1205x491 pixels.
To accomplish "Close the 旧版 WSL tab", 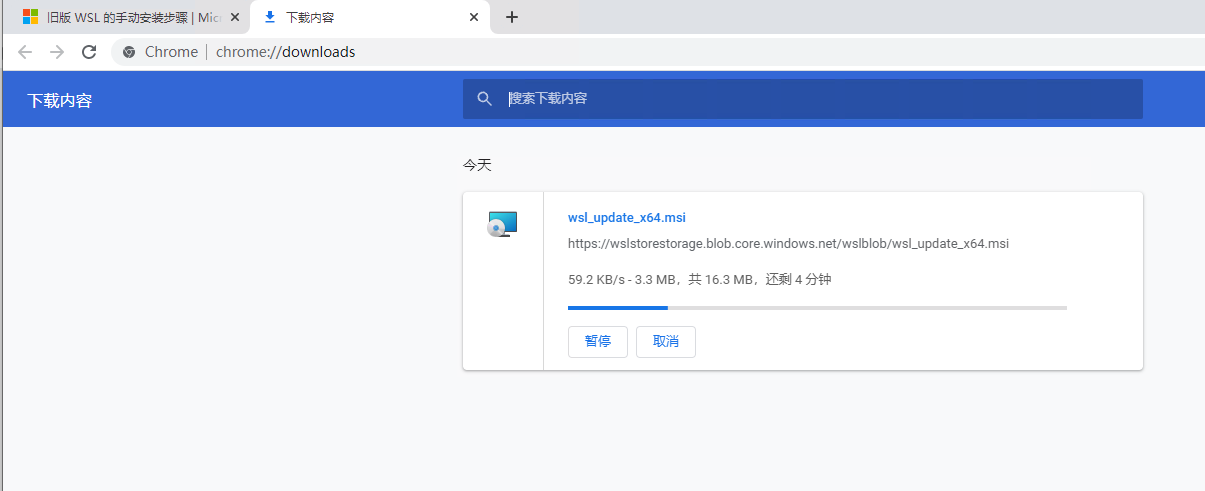I will [x=235, y=17].
